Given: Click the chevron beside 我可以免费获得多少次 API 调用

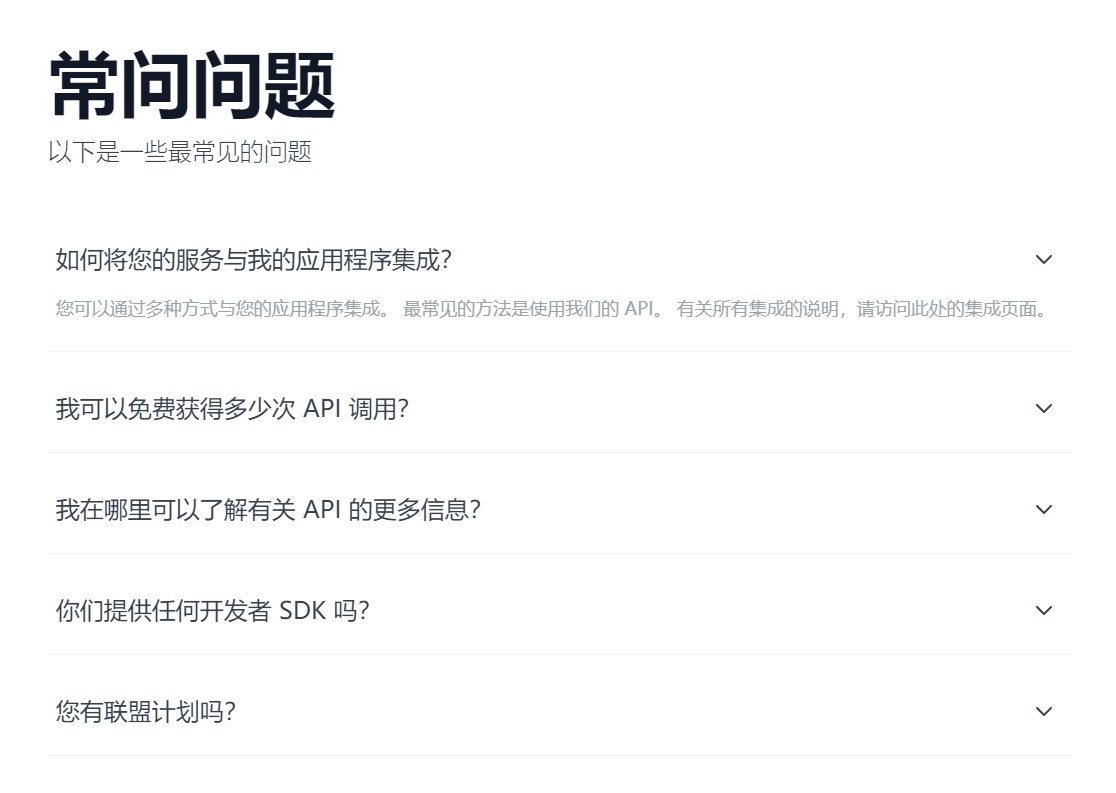Looking at the screenshot, I should [x=1044, y=409].
